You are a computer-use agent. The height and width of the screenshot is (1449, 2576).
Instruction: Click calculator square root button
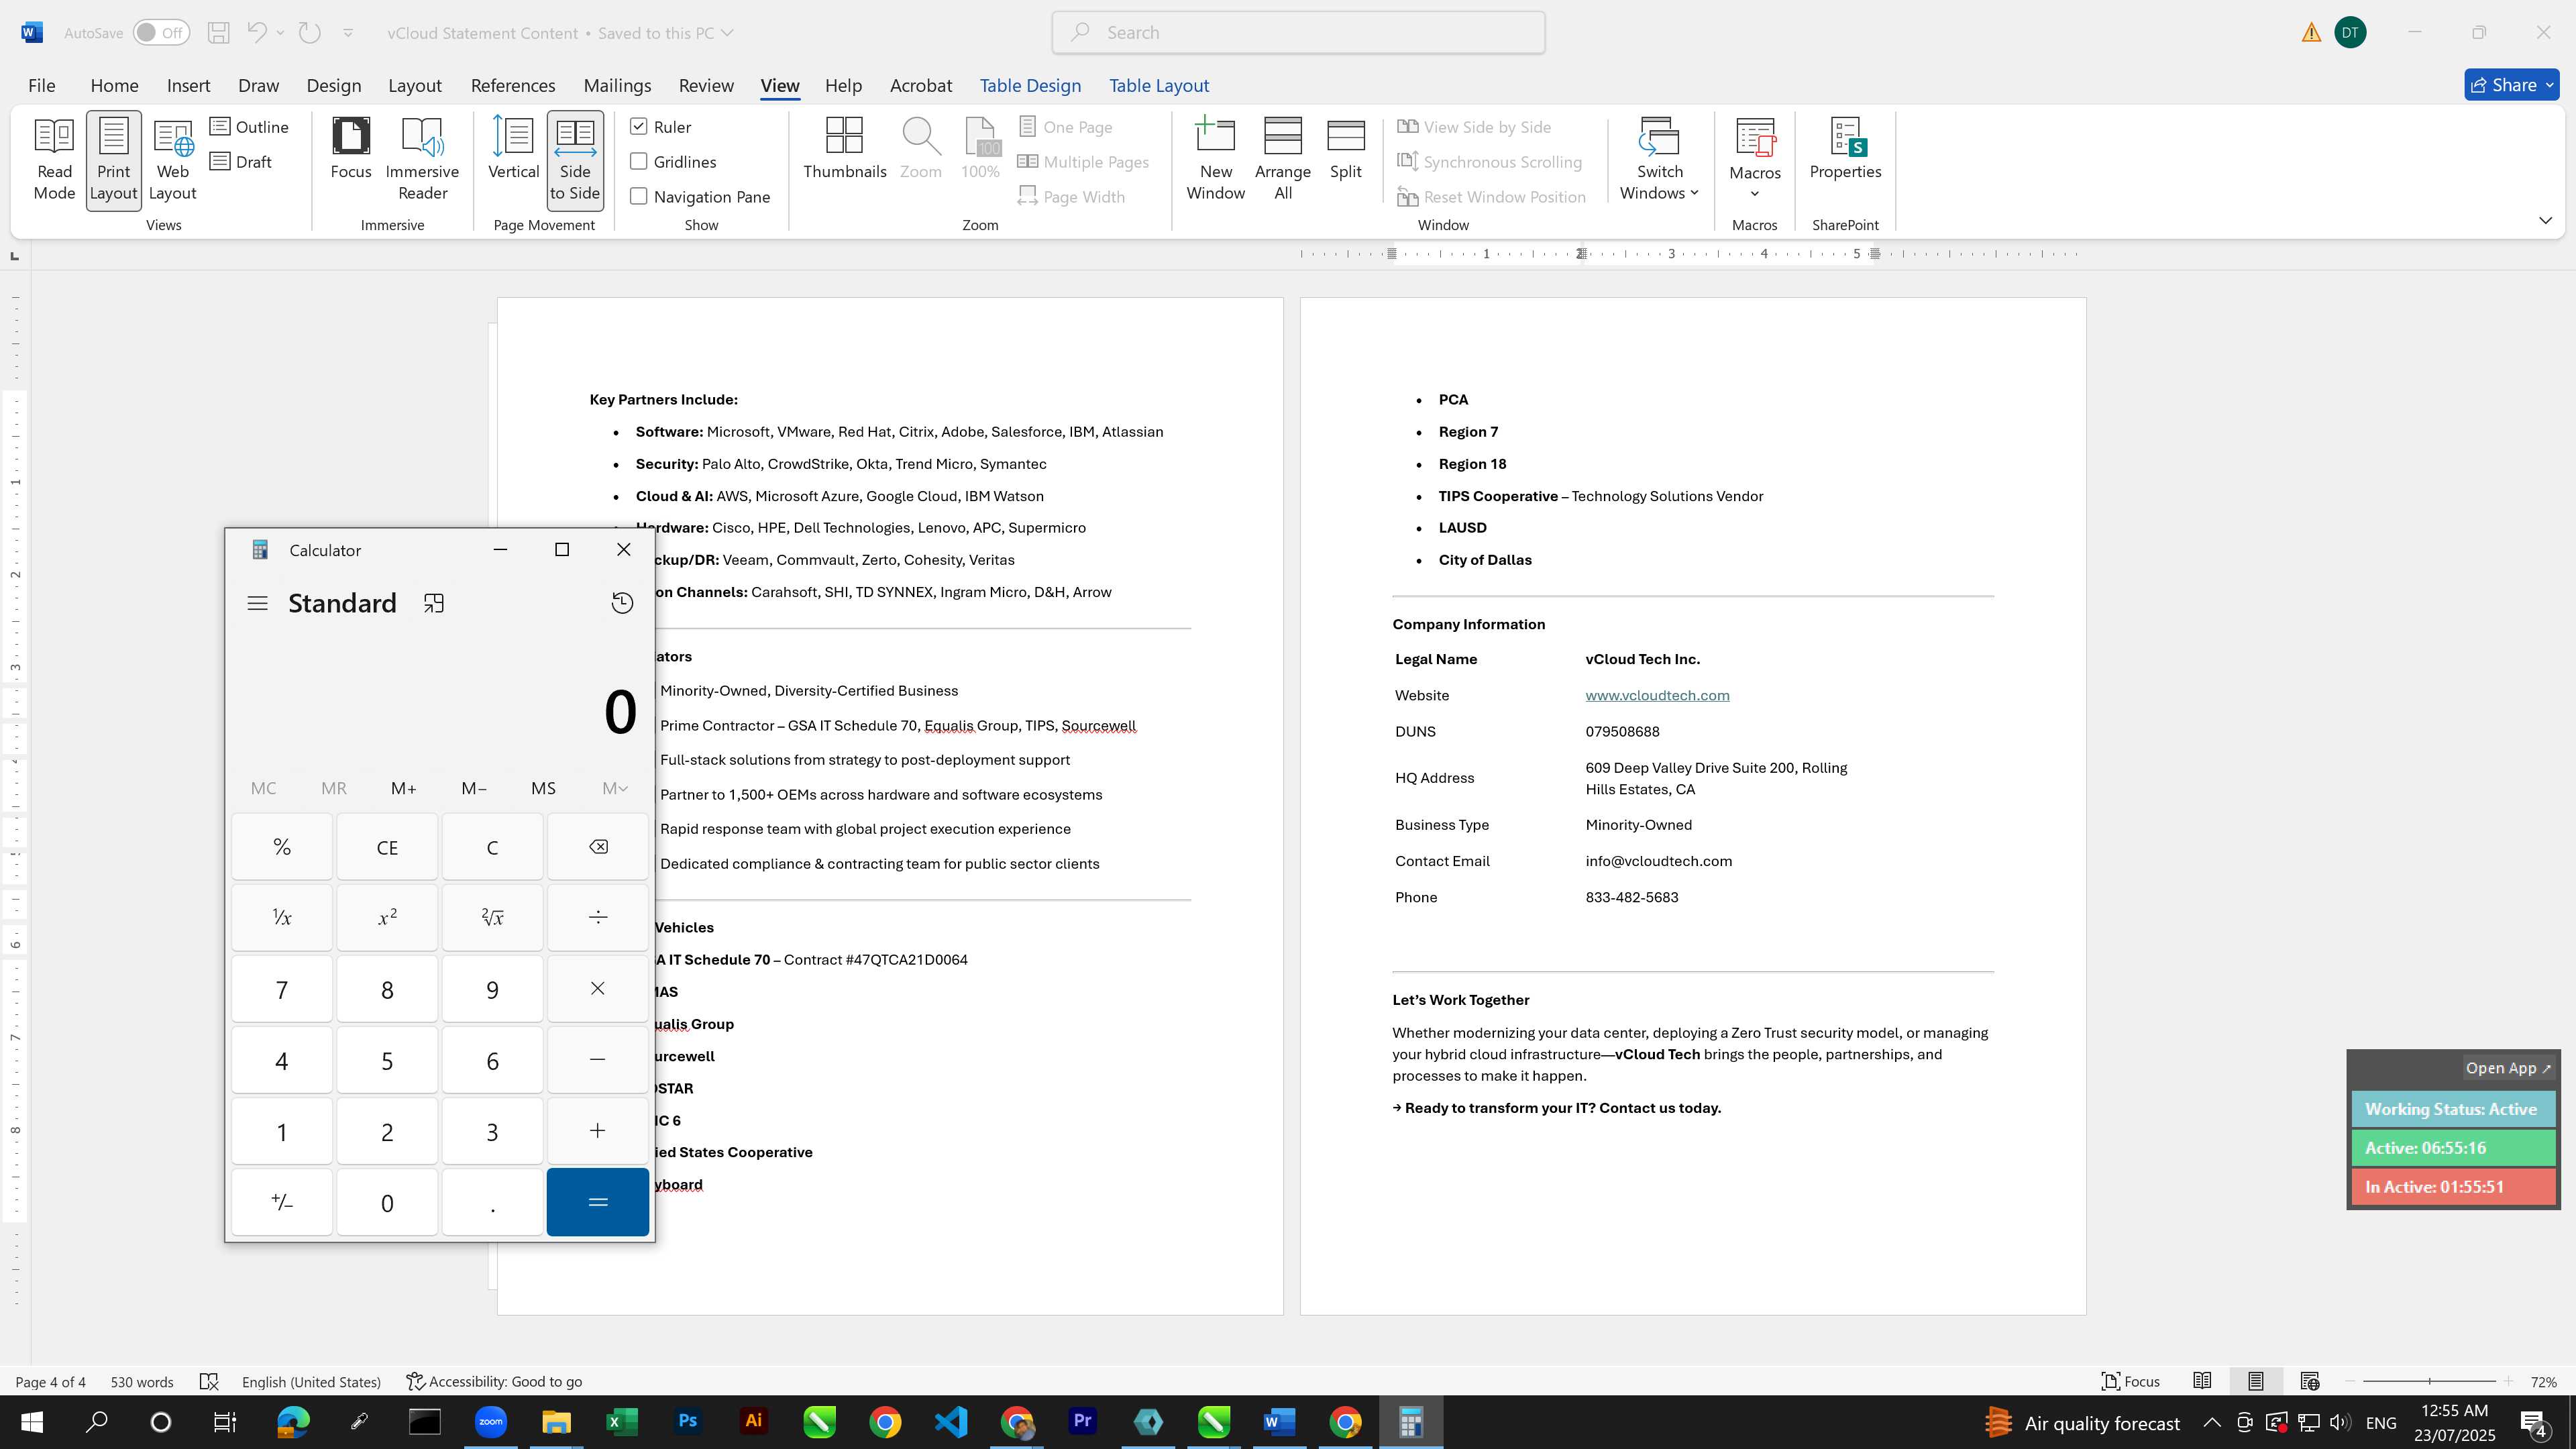pos(492,917)
